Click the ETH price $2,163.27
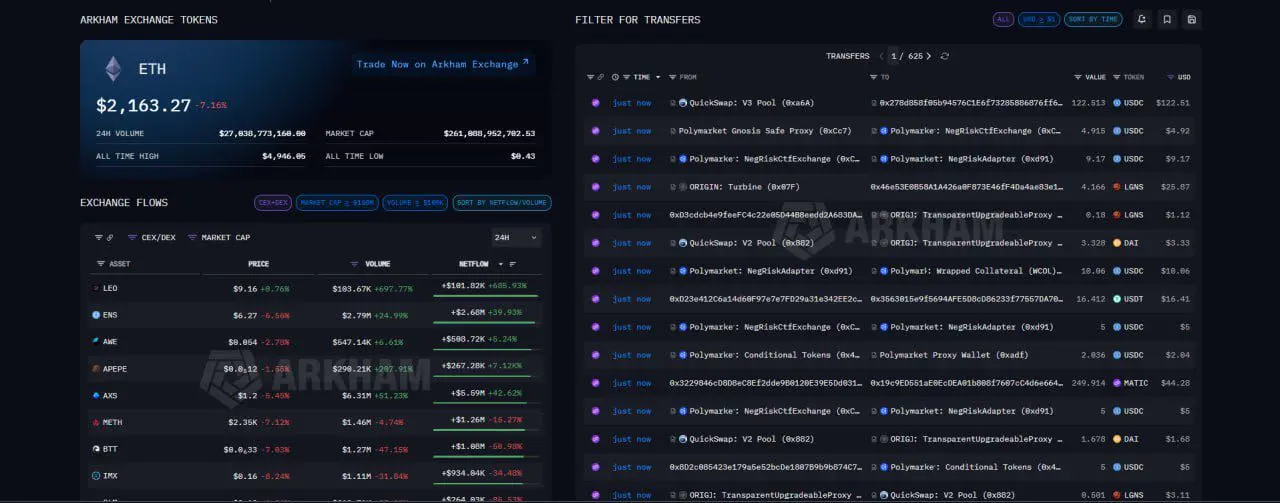 (x=143, y=104)
